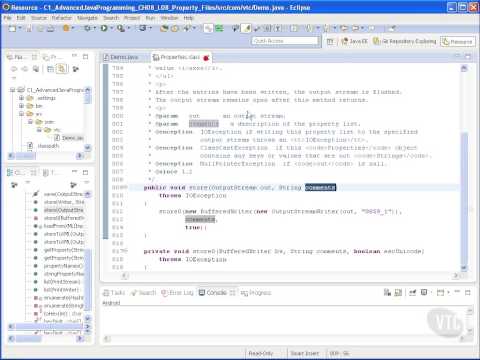Screen dimensions: 480x360
Task: Click the navigator Forward arrow icon
Action: 25,69
